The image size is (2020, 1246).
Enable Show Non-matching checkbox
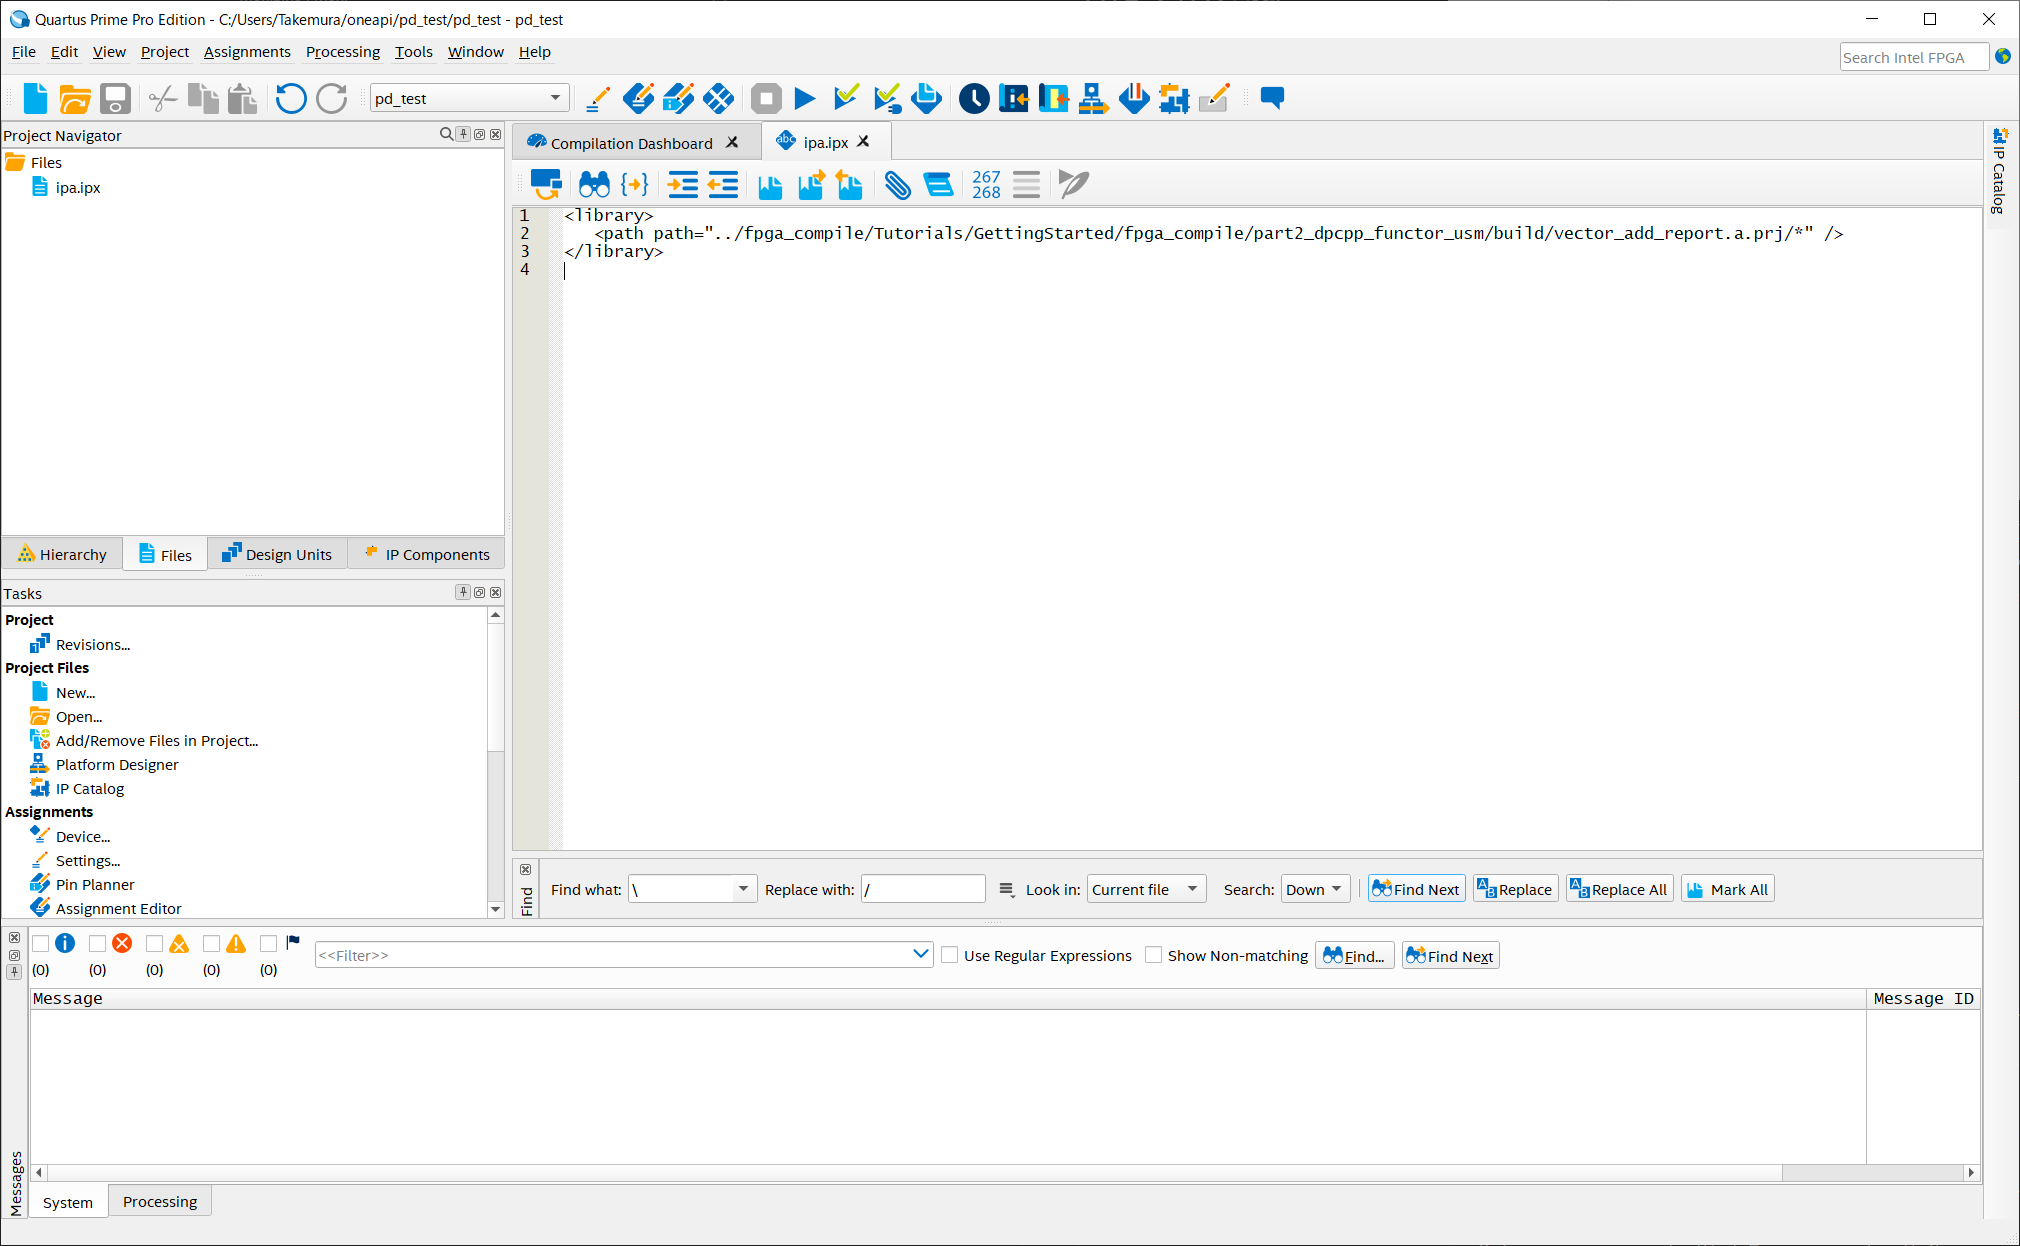click(1153, 955)
